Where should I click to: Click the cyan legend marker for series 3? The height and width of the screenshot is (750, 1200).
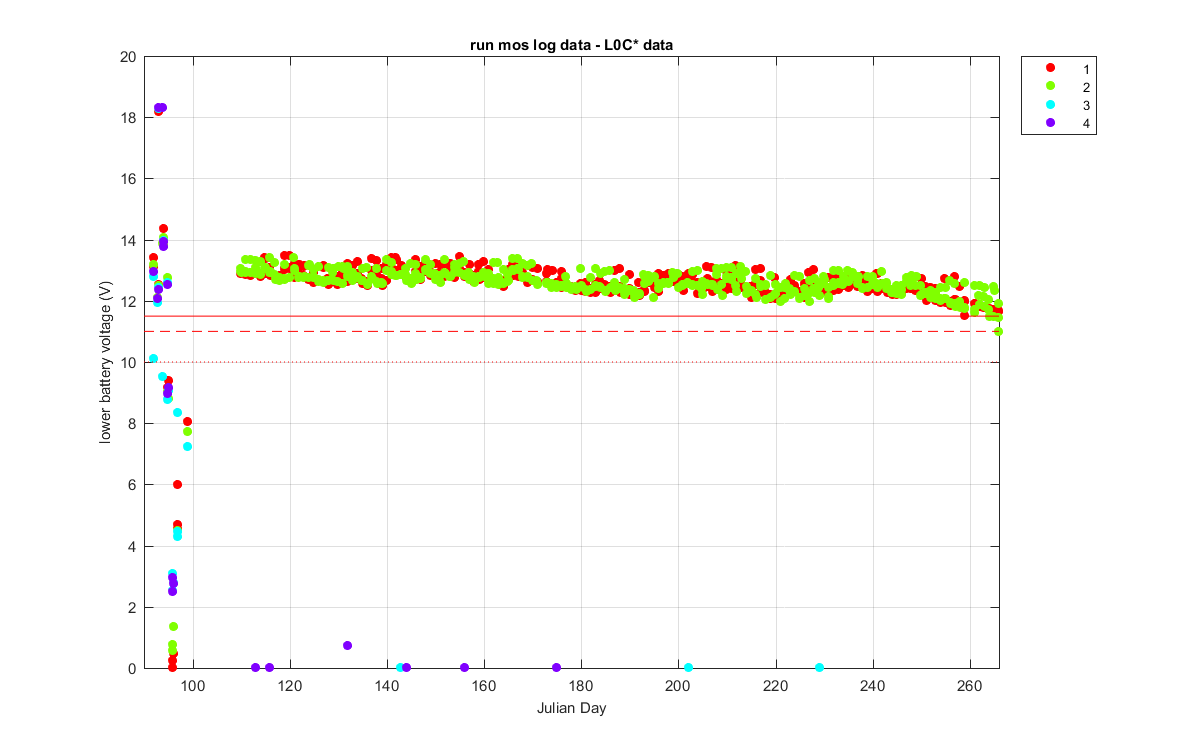coord(1050,105)
